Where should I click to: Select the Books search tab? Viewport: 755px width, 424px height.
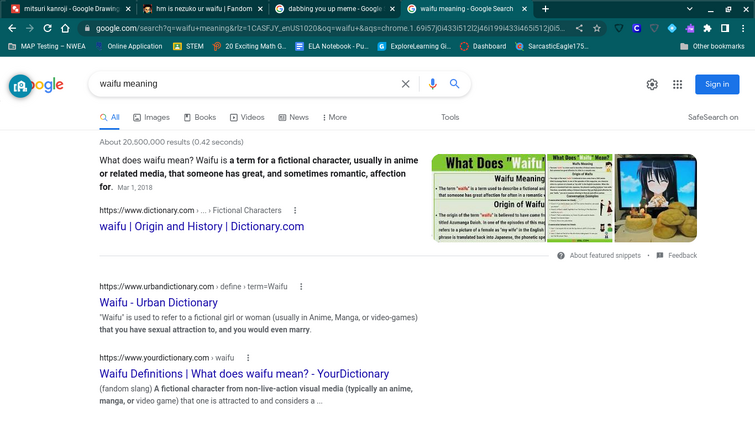tap(200, 117)
